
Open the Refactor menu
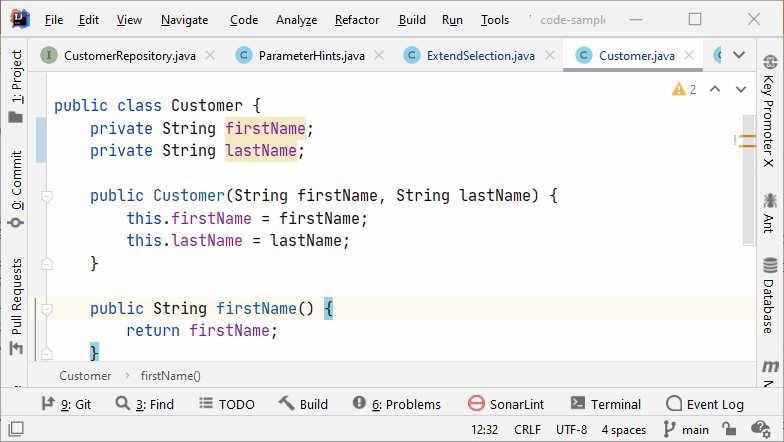357,20
